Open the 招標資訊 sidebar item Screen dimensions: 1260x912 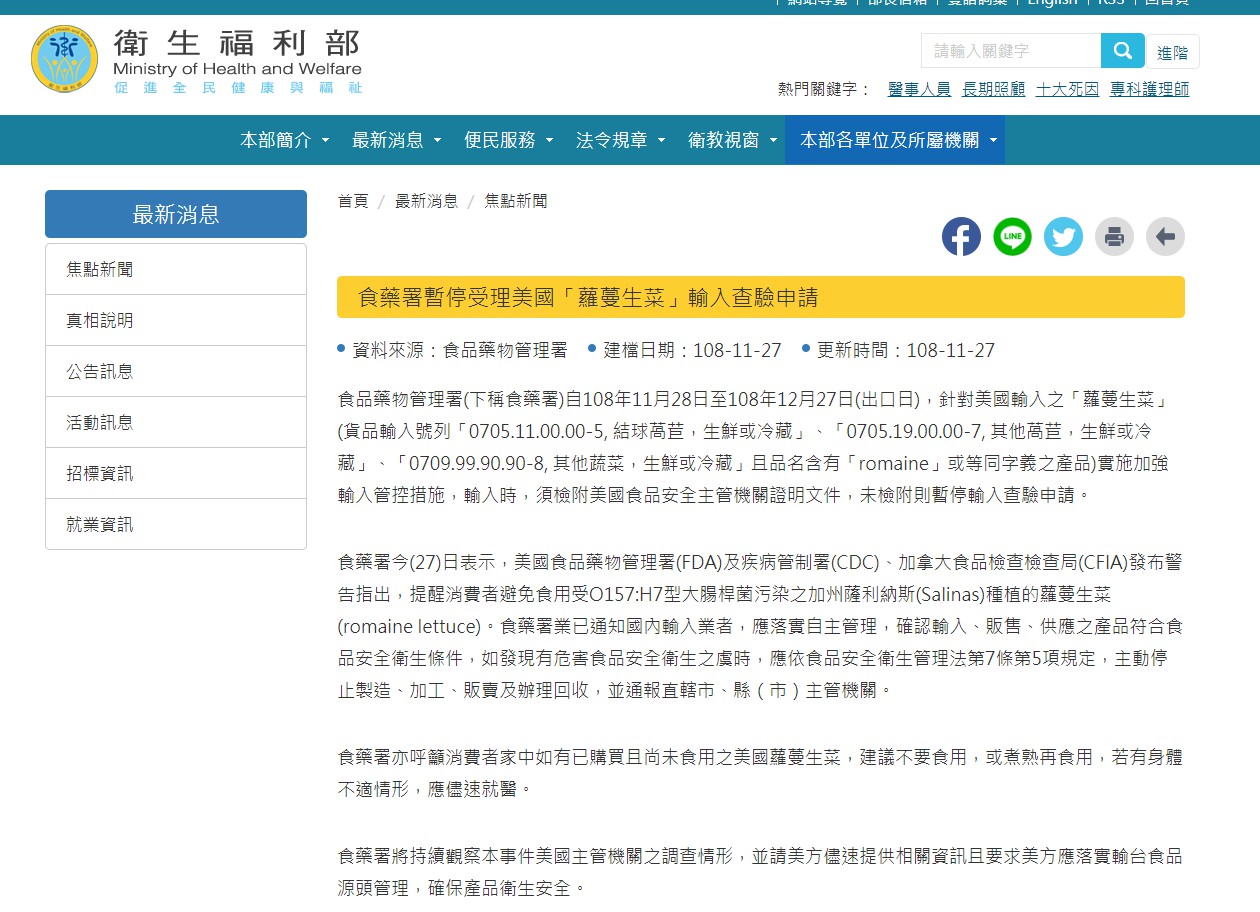click(x=176, y=473)
